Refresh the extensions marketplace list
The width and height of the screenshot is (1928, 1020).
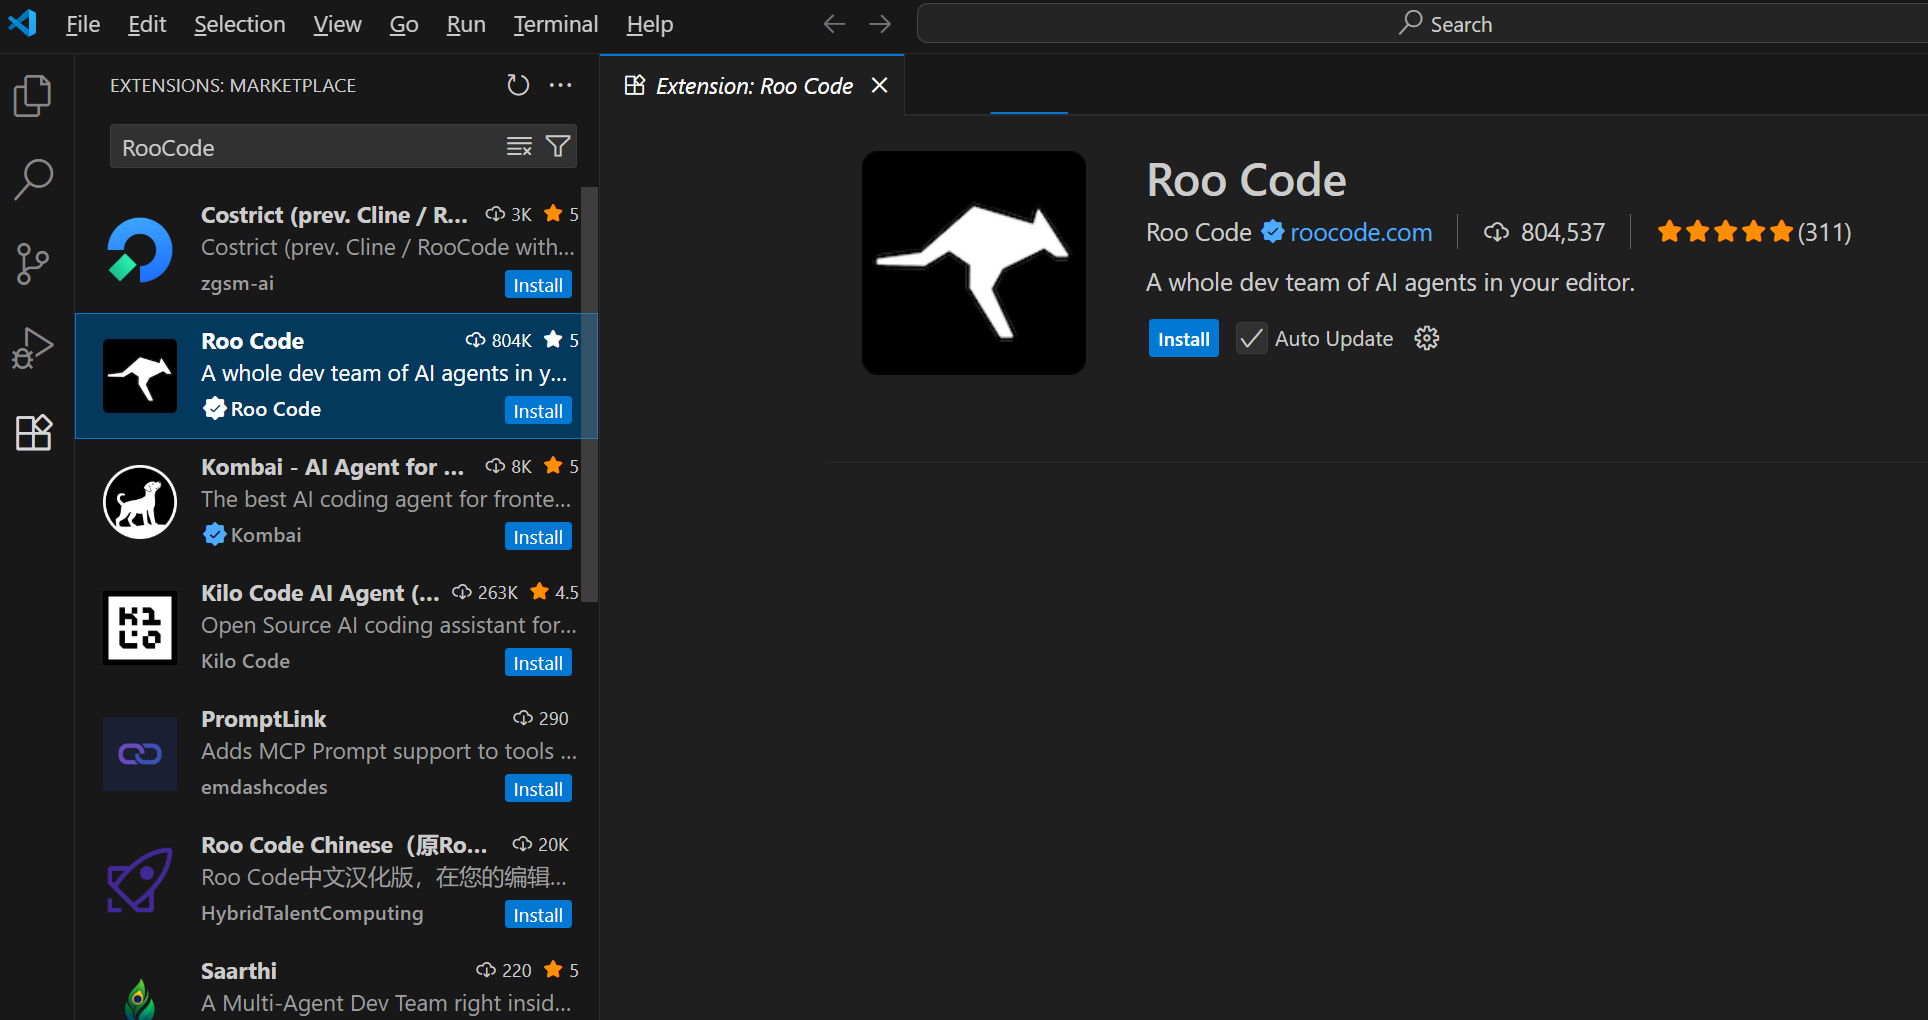pos(517,85)
